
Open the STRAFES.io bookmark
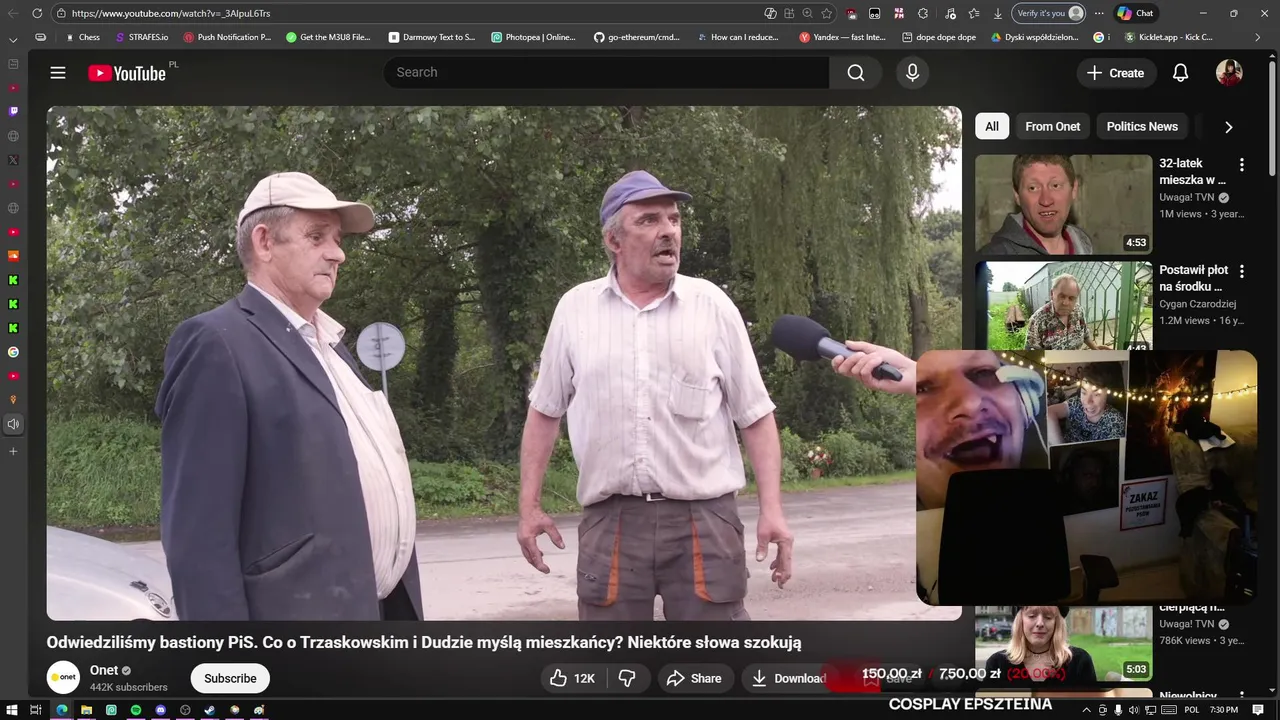[142, 37]
